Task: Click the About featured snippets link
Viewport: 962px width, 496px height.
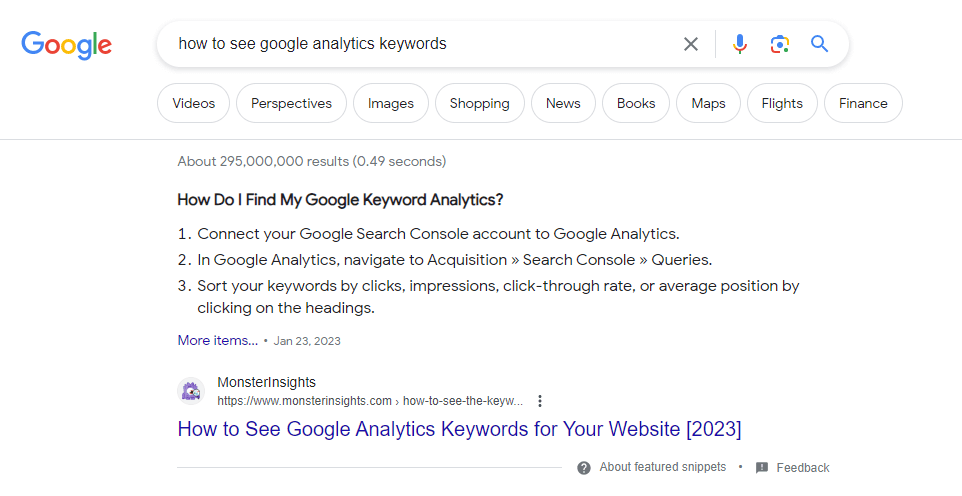Action: (663, 467)
